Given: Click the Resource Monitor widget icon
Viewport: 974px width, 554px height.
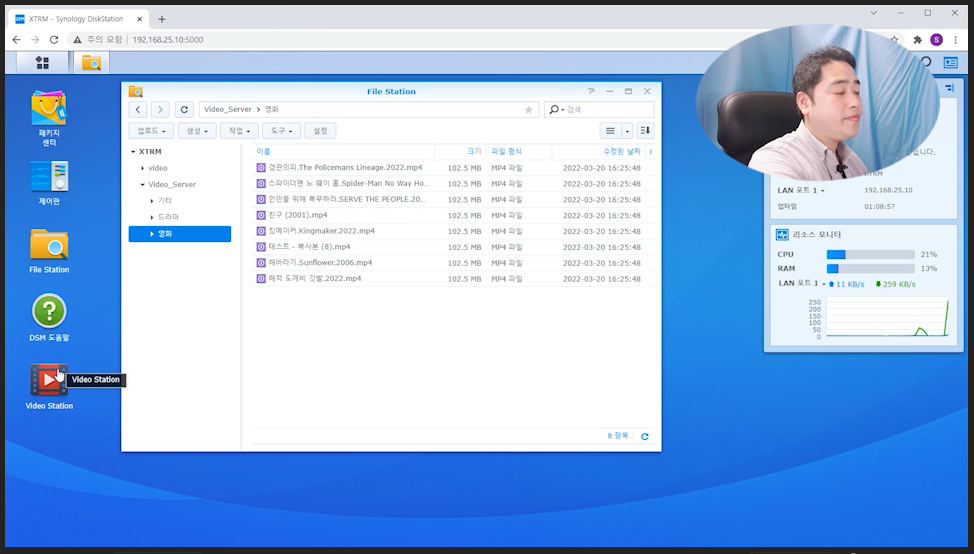Looking at the screenshot, I should 782,235.
